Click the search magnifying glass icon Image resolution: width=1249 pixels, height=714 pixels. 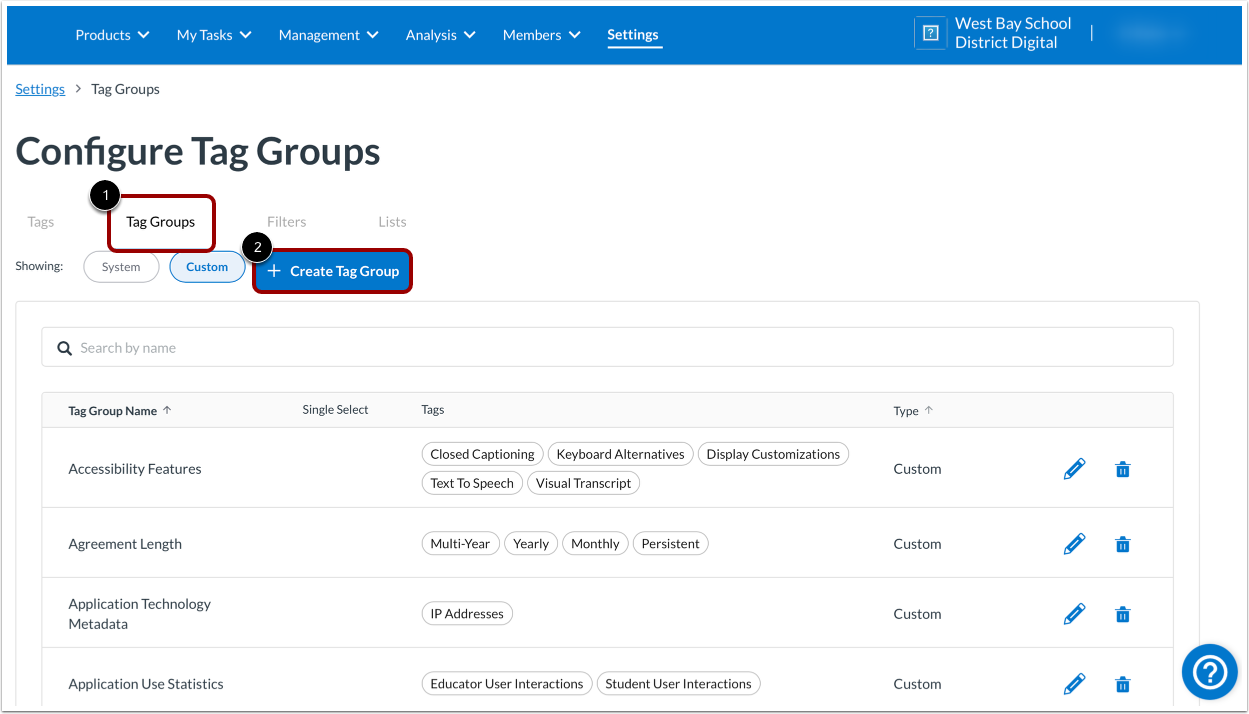[x=64, y=347]
